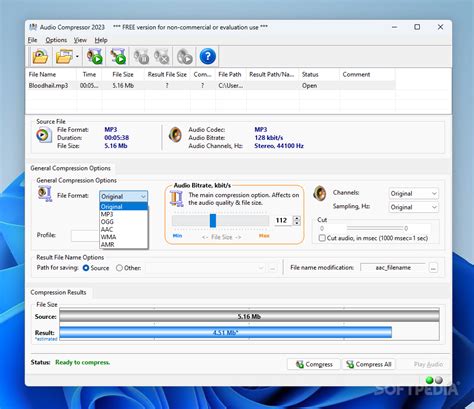Pause compression toolbar icon

pyautogui.click(x=141, y=56)
